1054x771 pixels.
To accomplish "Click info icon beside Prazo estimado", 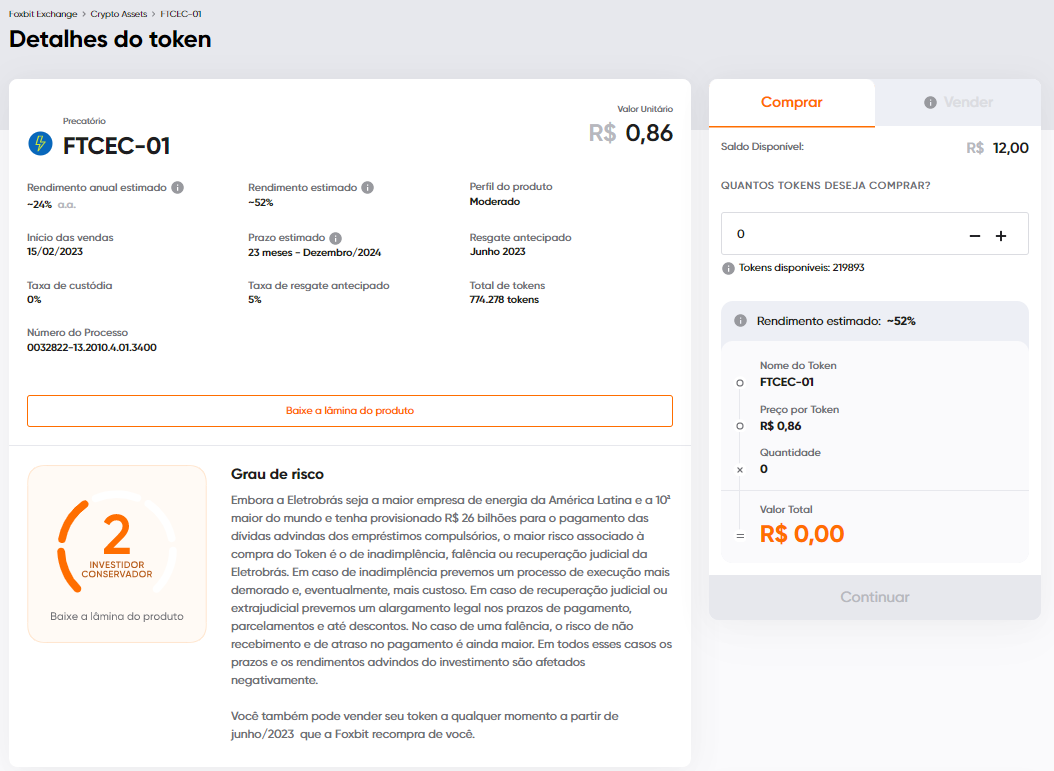I will point(335,238).
